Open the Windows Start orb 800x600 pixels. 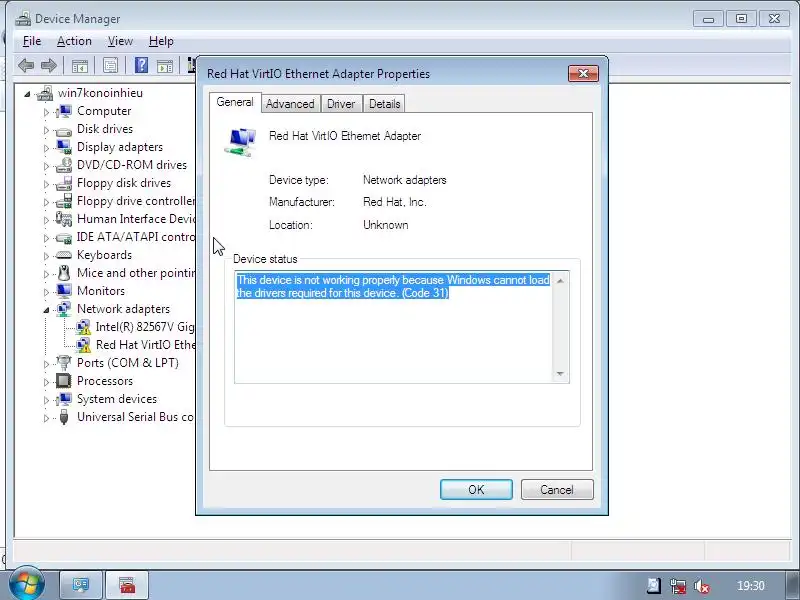tap(26, 584)
